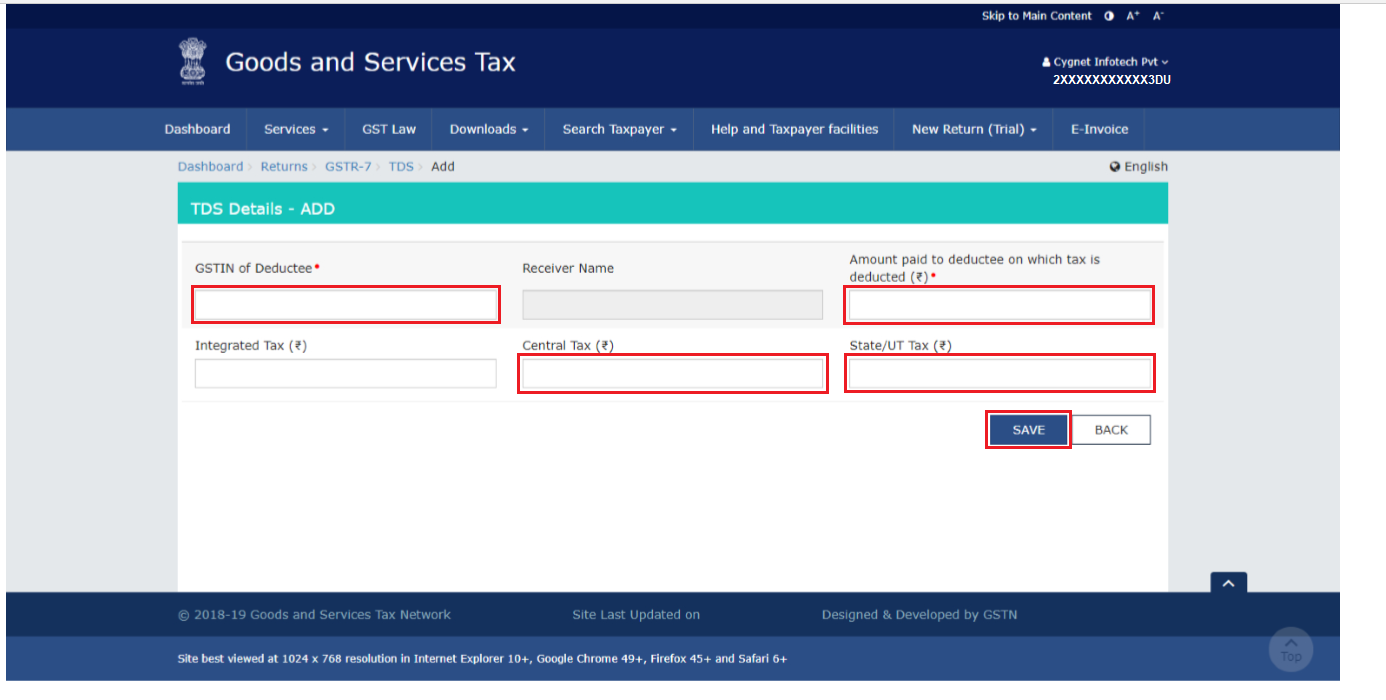Expand the Services menu

tap(296, 129)
